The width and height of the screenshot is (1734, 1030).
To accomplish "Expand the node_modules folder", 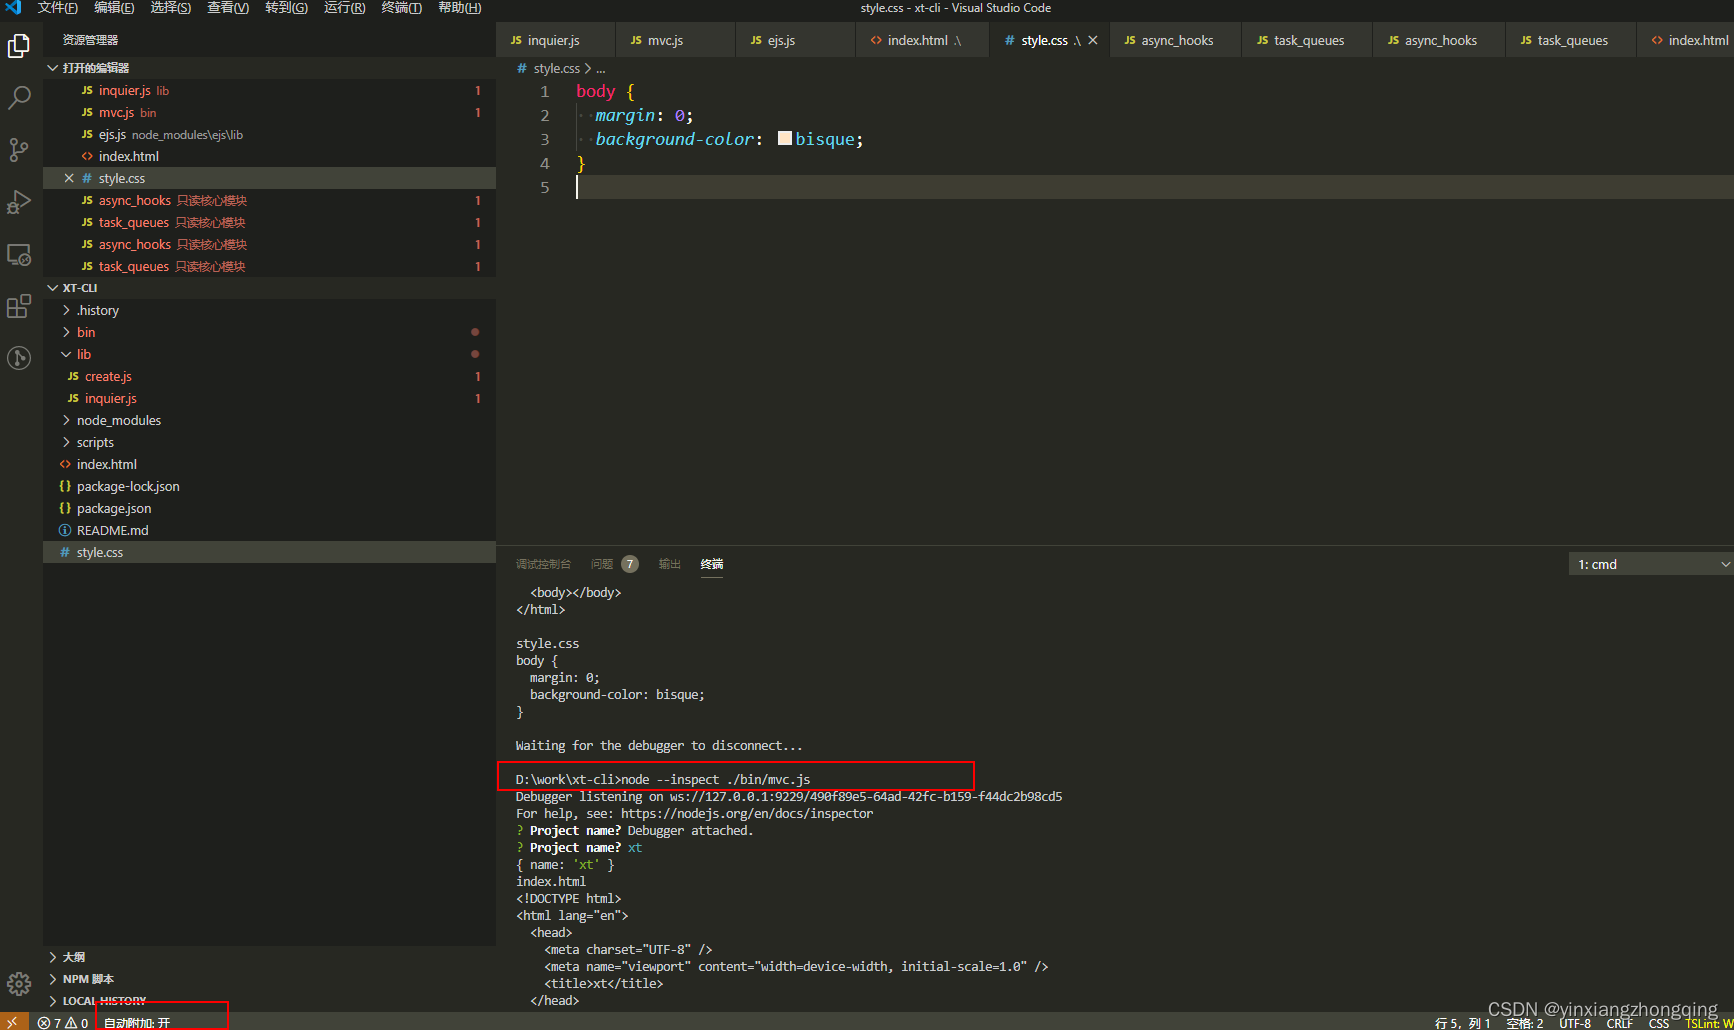I will (x=118, y=420).
